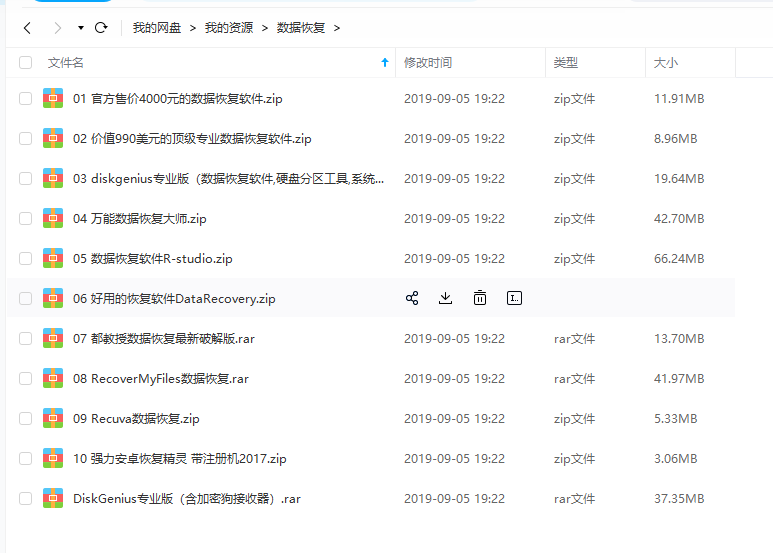Select file 05 数据恢复软件R-studio.zip
This screenshot has width=773, height=553.
click(x=152, y=258)
